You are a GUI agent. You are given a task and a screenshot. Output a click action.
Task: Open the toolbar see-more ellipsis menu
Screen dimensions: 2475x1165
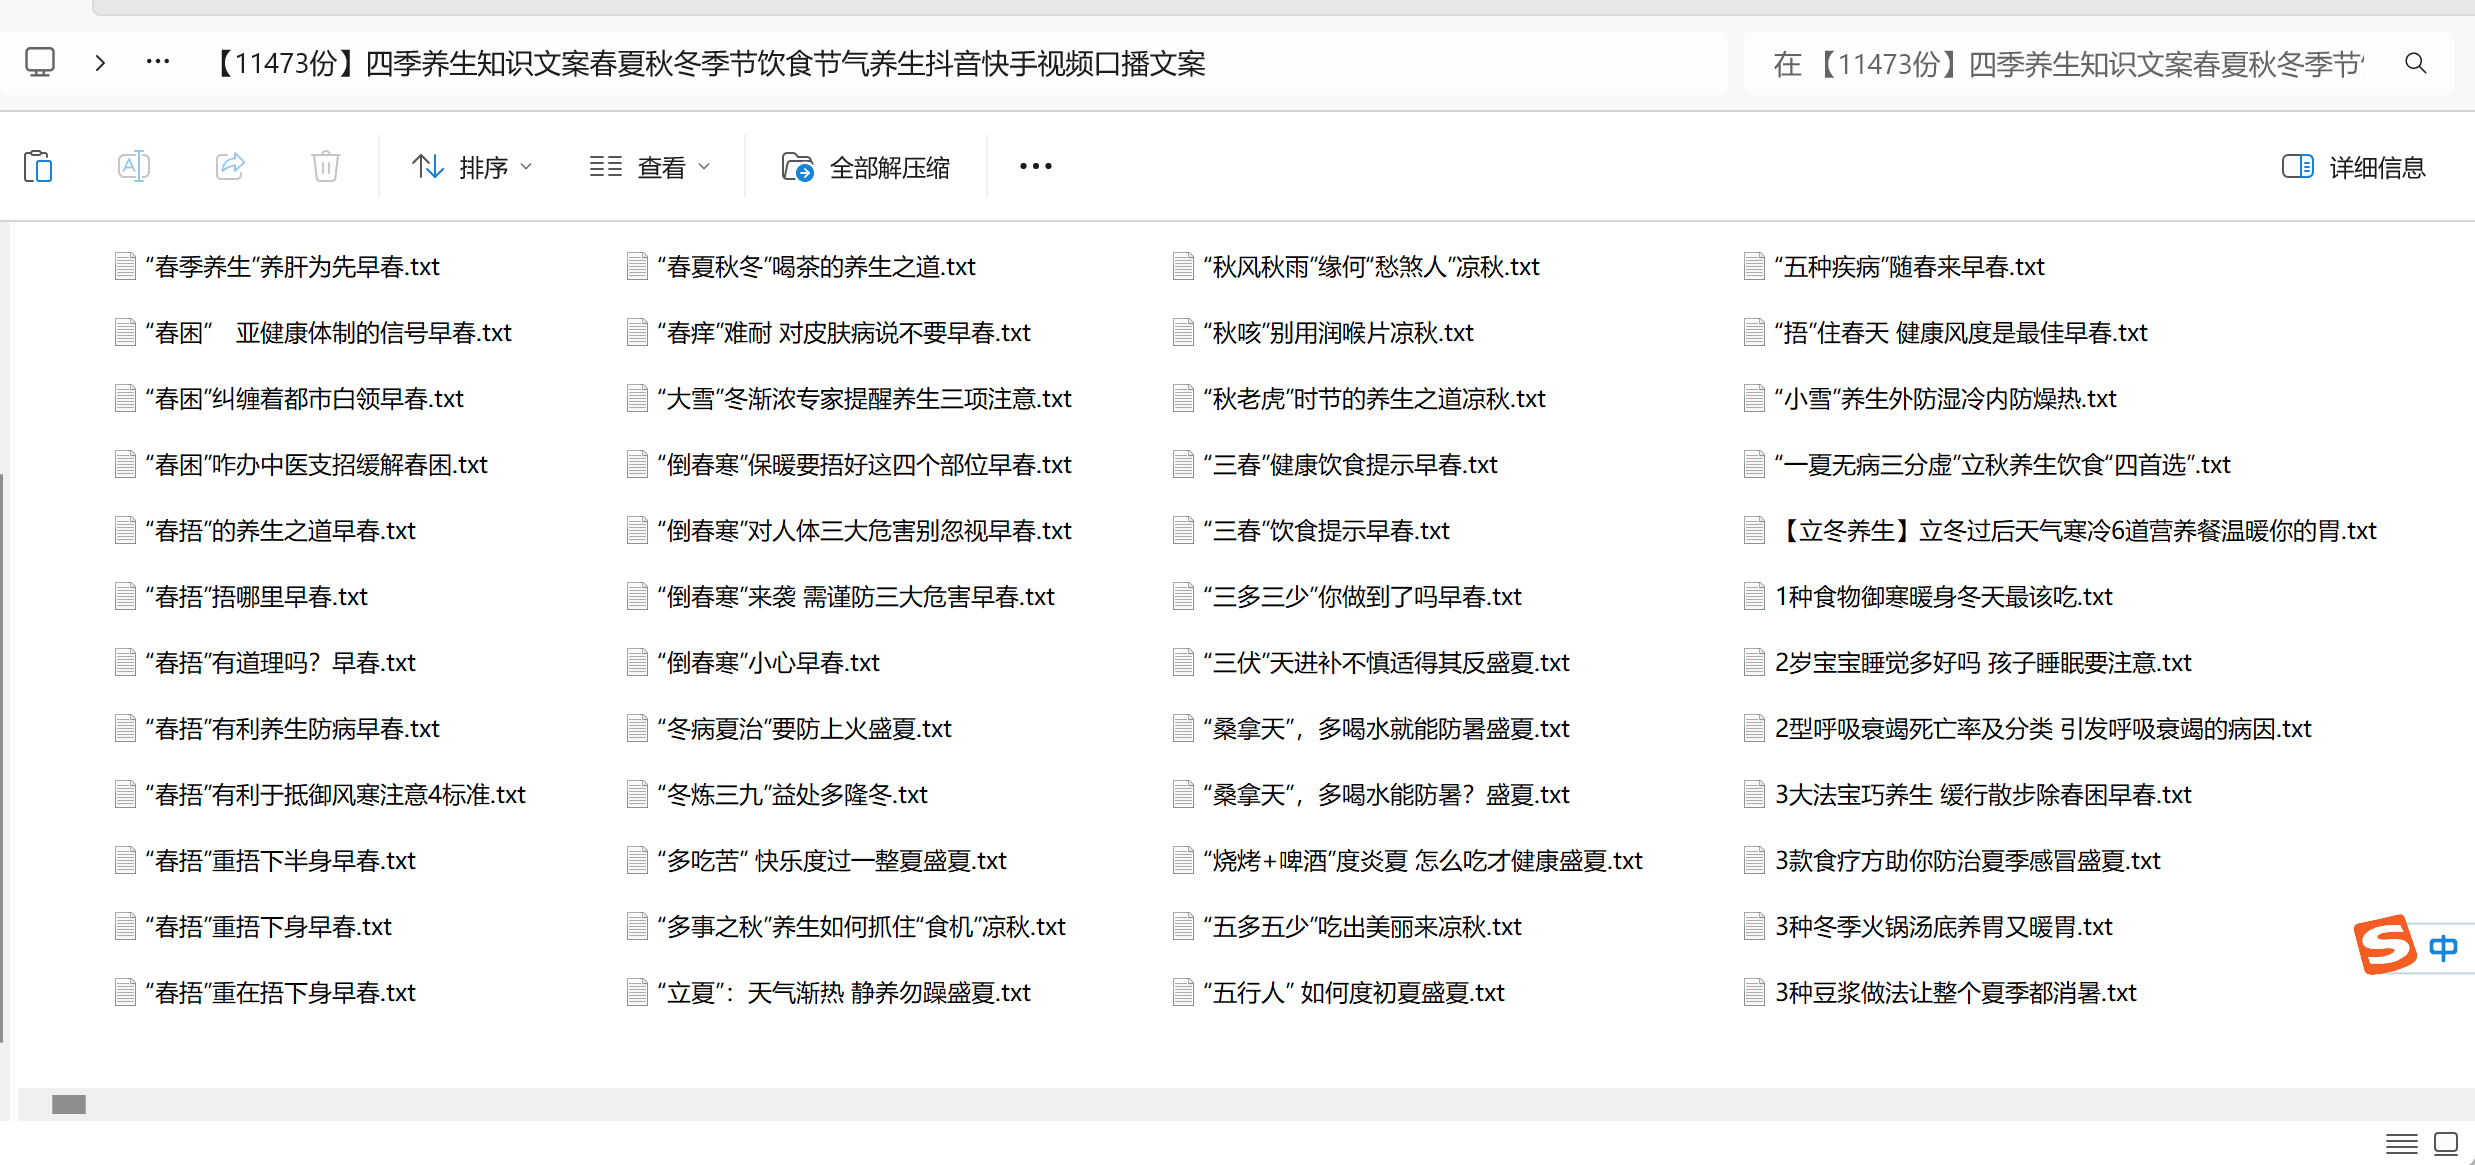[1035, 166]
